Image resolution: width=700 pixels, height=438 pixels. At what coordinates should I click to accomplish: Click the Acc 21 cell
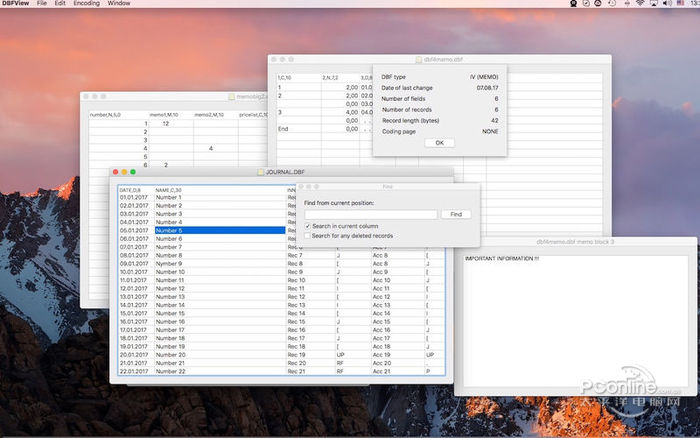pos(398,371)
